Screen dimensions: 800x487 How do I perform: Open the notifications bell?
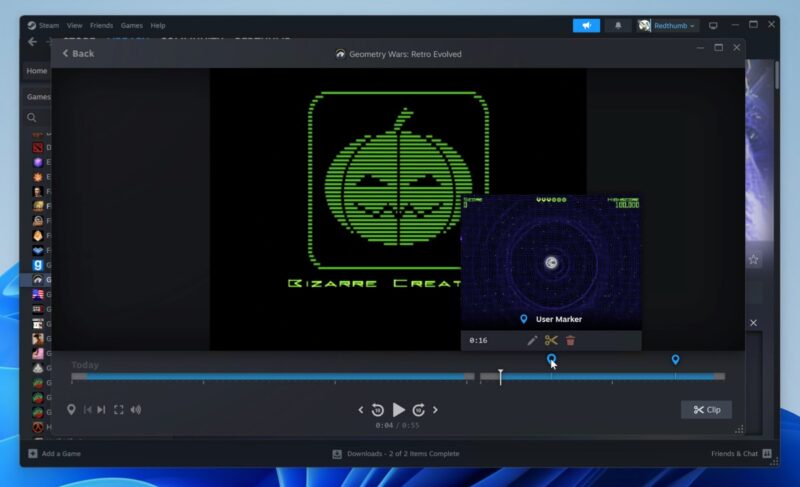(x=618, y=25)
